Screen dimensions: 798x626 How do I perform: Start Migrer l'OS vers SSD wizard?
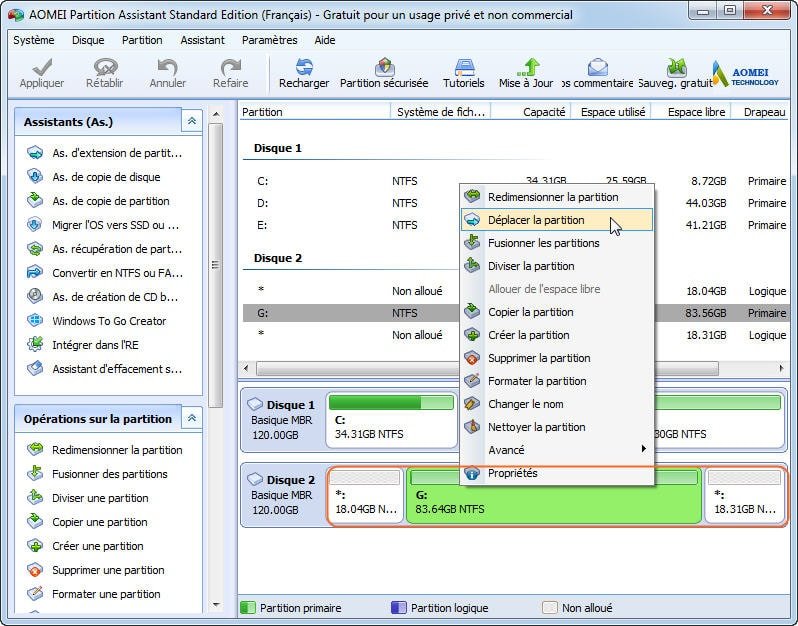pos(103,224)
